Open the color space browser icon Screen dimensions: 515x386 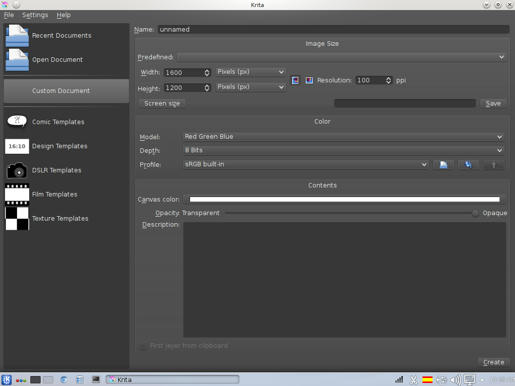(x=468, y=164)
